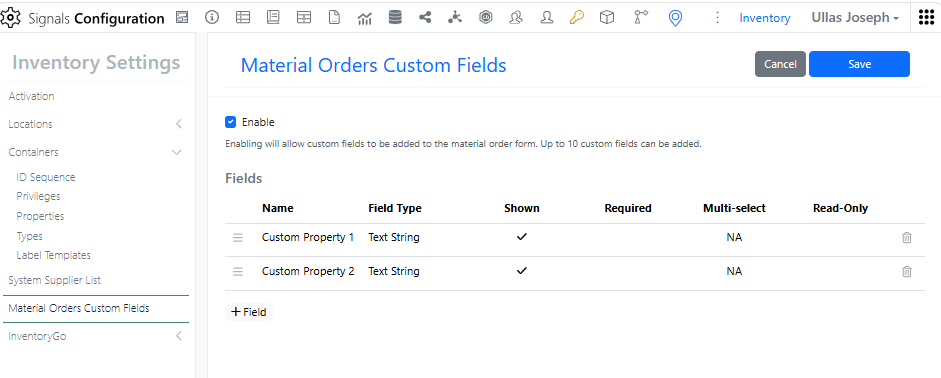This screenshot has width=941, height=378.
Task: Uncheck the Enable checkbox
Action: click(x=230, y=122)
